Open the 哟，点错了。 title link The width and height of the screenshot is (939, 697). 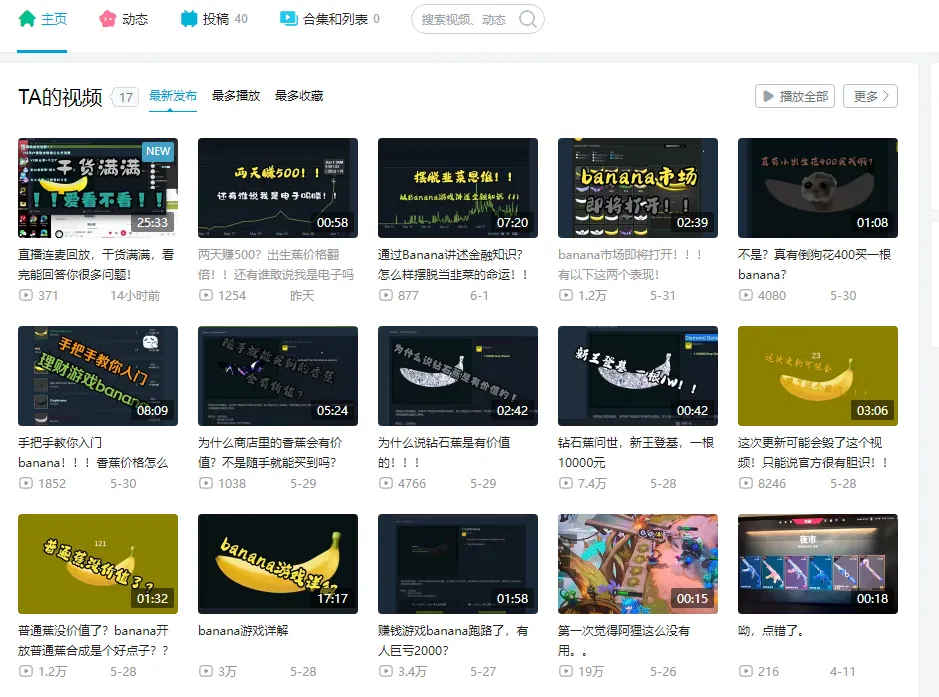tap(771, 631)
